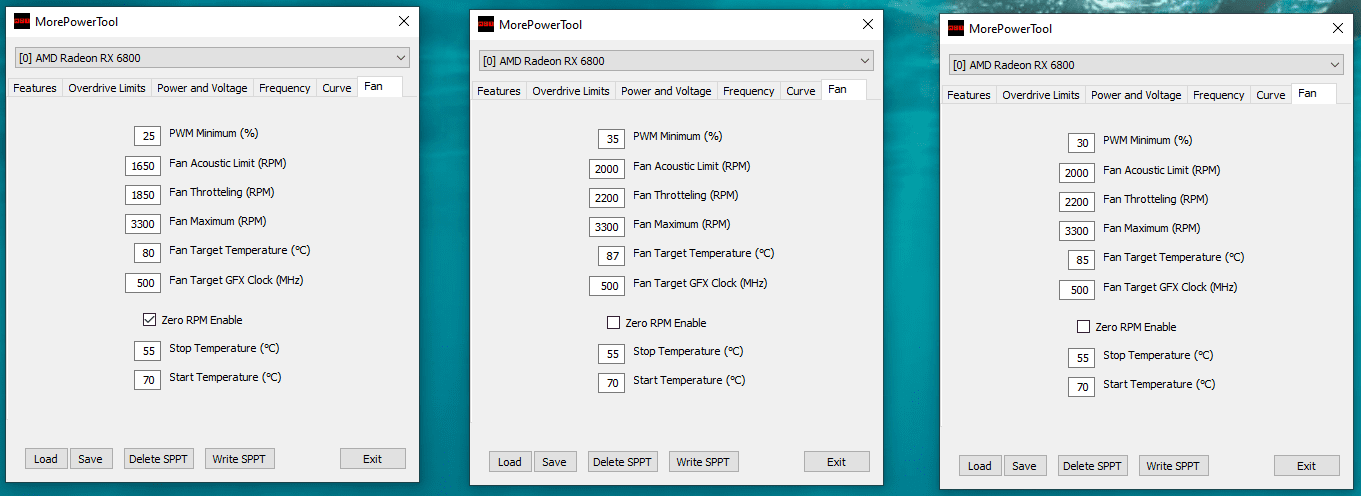The height and width of the screenshot is (496, 1361).
Task: Click Save button in middle window
Action: coord(555,462)
